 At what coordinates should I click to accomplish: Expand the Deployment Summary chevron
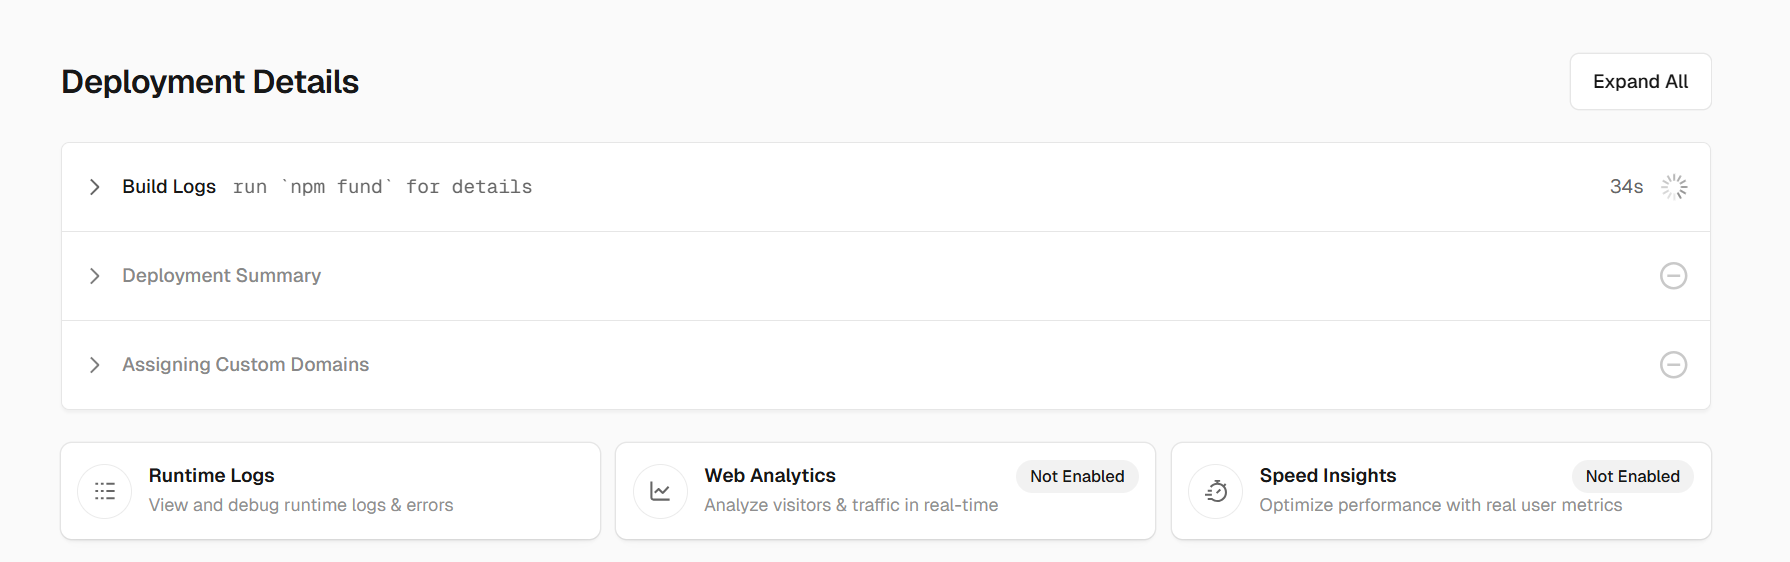tap(95, 276)
